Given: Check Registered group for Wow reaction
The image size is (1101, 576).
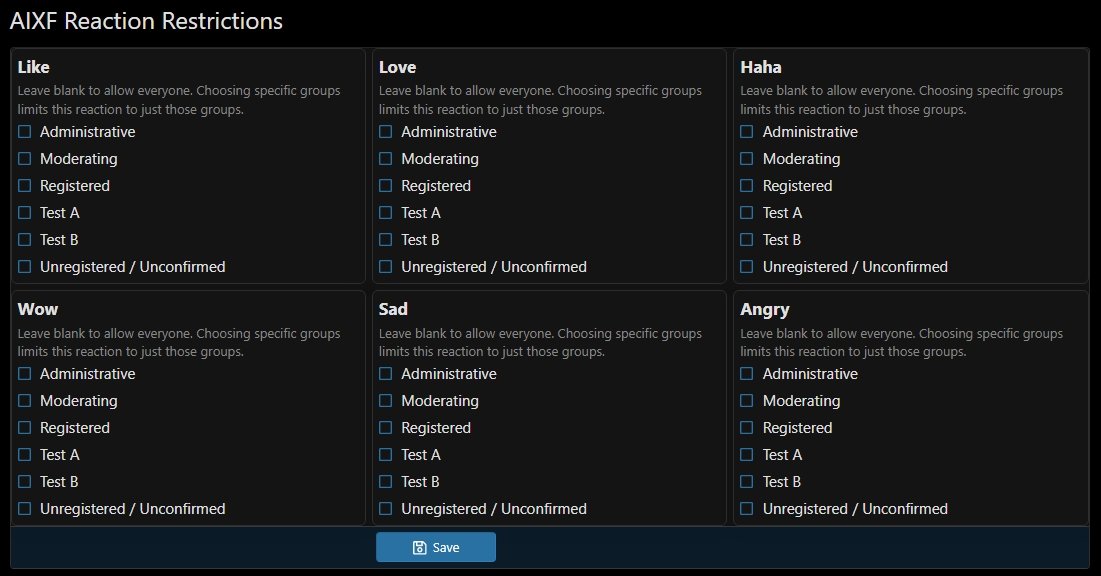Looking at the screenshot, I should 25,428.
